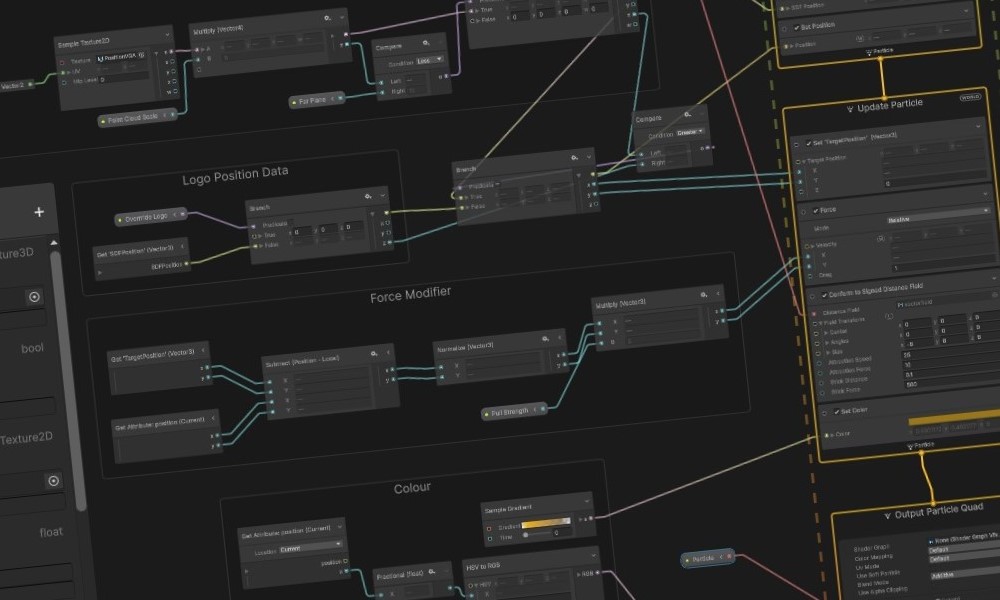Disable the Set Color block checkbox
The height and width of the screenshot is (600, 1000).
[836, 412]
